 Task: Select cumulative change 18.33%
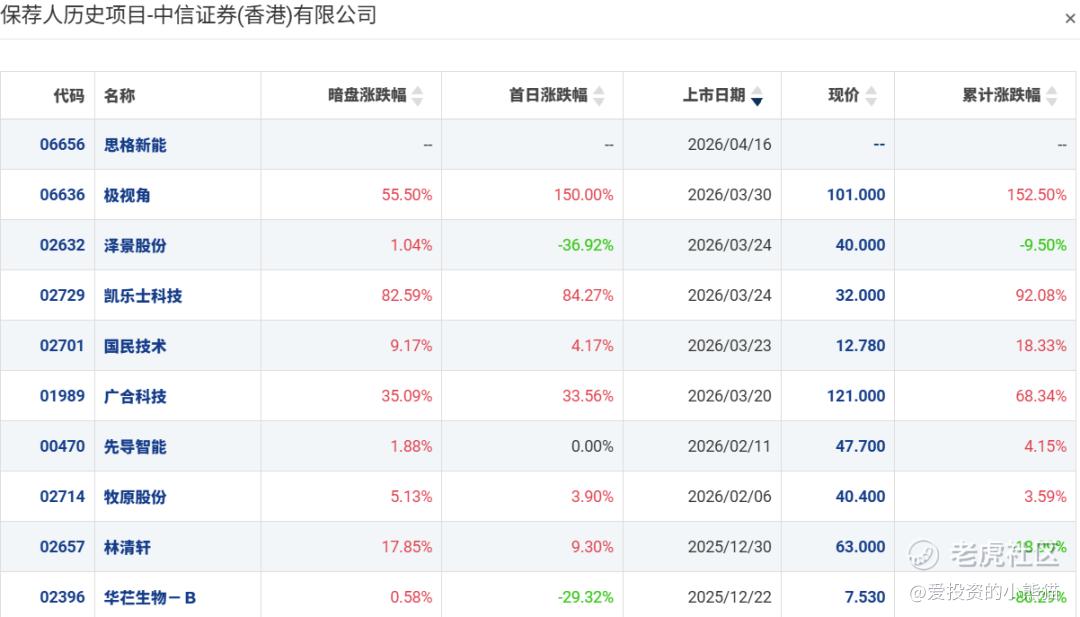coord(1041,346)
